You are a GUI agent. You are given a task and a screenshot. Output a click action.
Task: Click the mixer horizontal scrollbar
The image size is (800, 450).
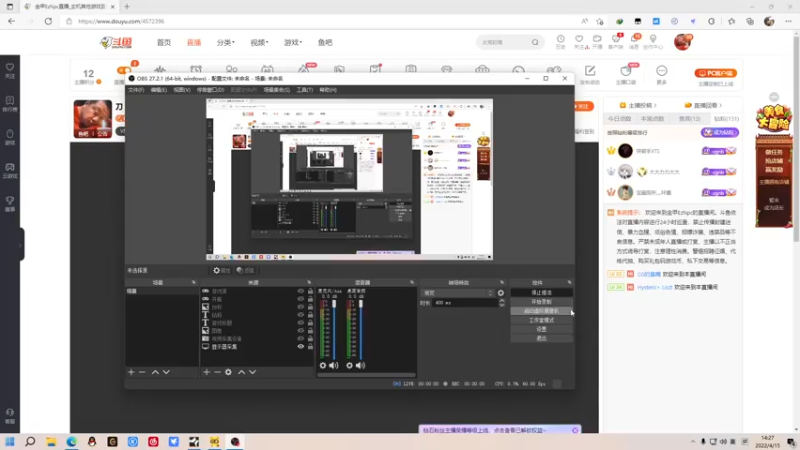366,375
